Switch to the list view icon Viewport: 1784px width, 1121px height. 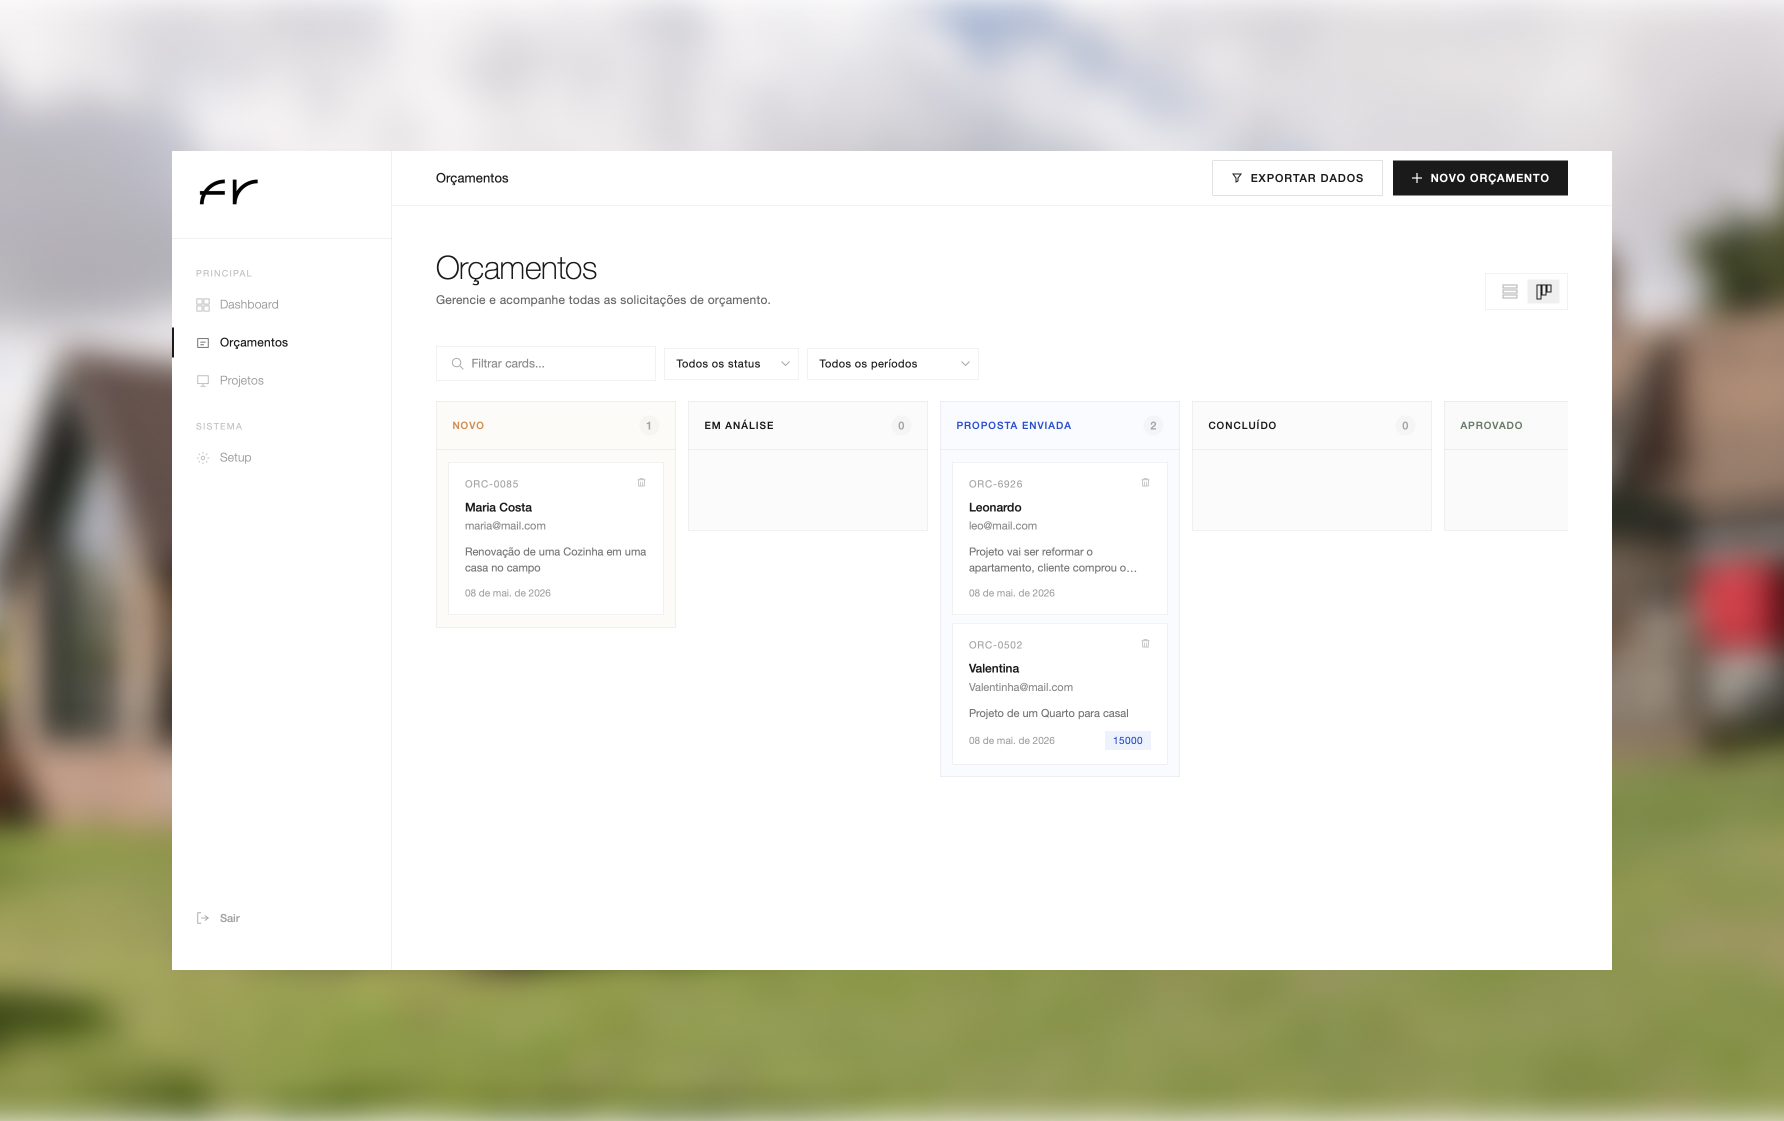(1510, 292)
